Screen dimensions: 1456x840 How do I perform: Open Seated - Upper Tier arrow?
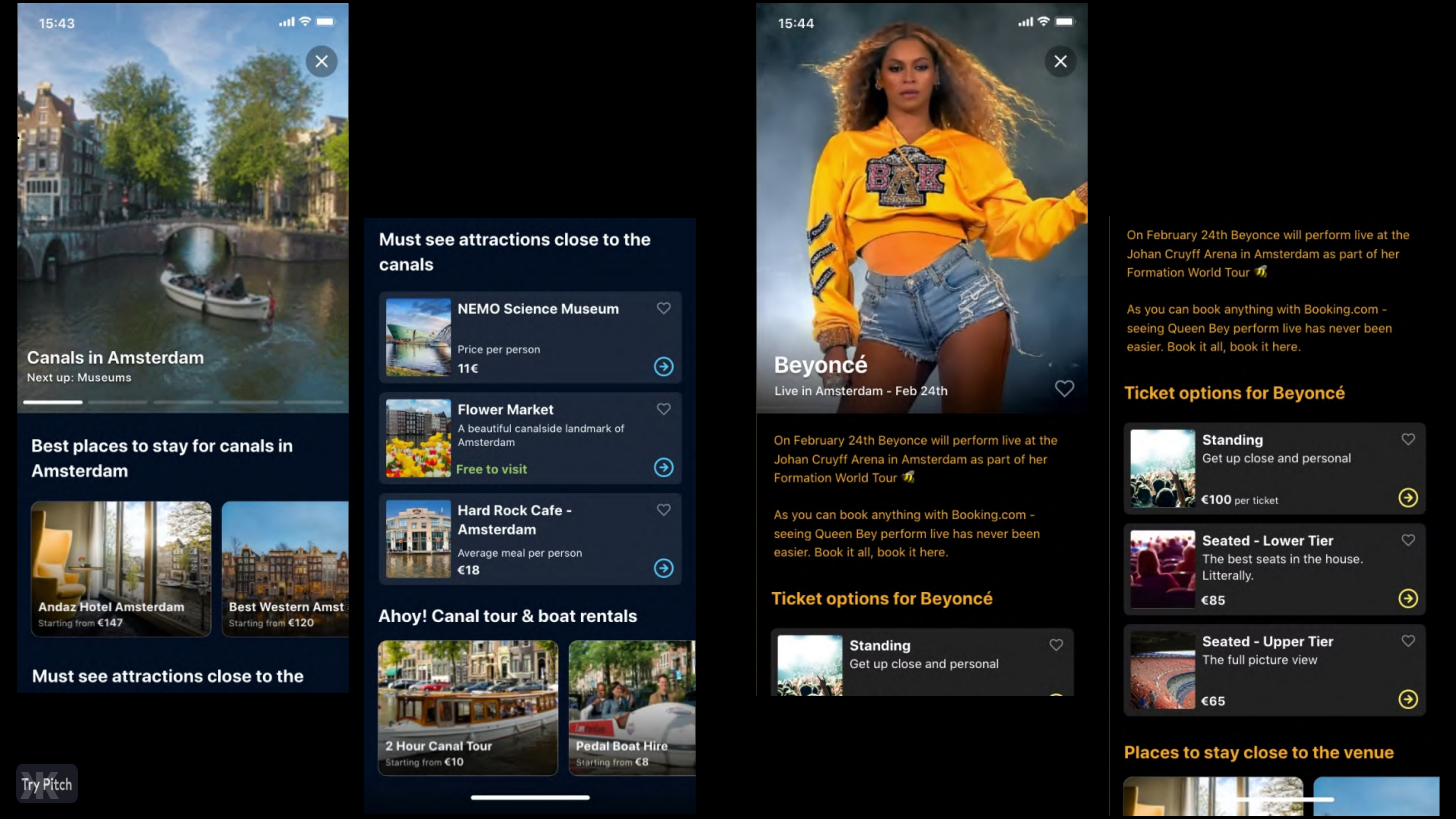pyautogui.click(x=1408, y=700)
